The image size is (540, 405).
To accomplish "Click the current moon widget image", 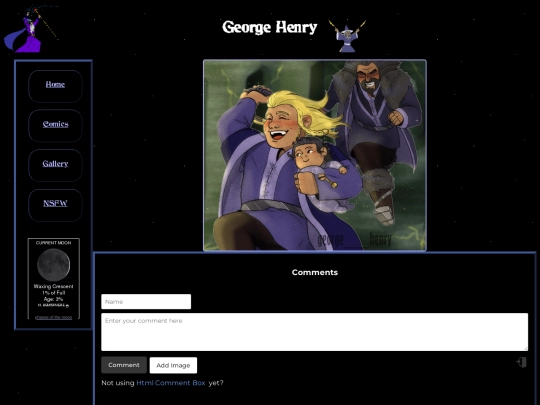I will [x=54, y=265].
